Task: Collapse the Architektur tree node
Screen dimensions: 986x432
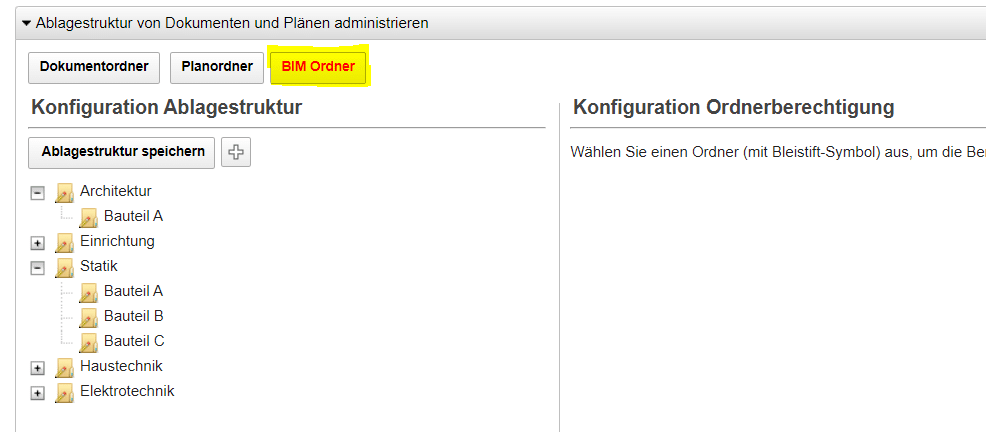Action: [38, 192]
